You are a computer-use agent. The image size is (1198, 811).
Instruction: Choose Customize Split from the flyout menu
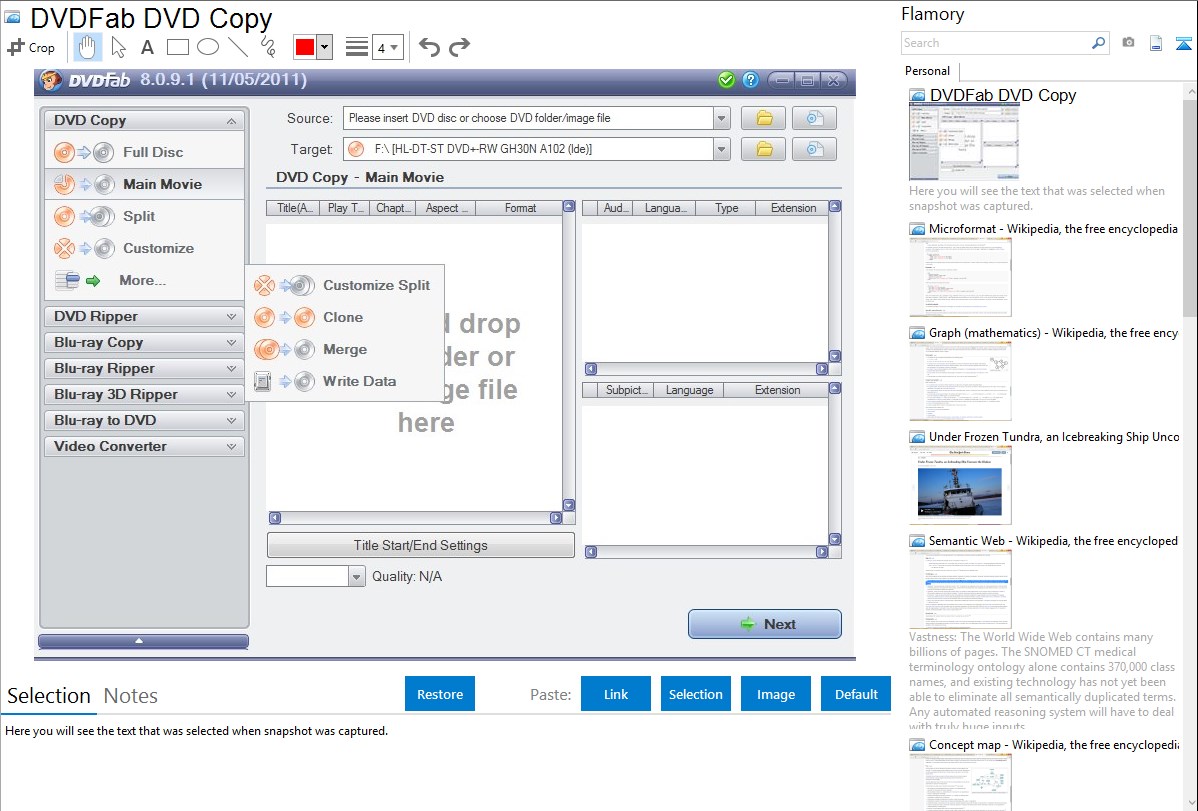[x=344, y=285]
